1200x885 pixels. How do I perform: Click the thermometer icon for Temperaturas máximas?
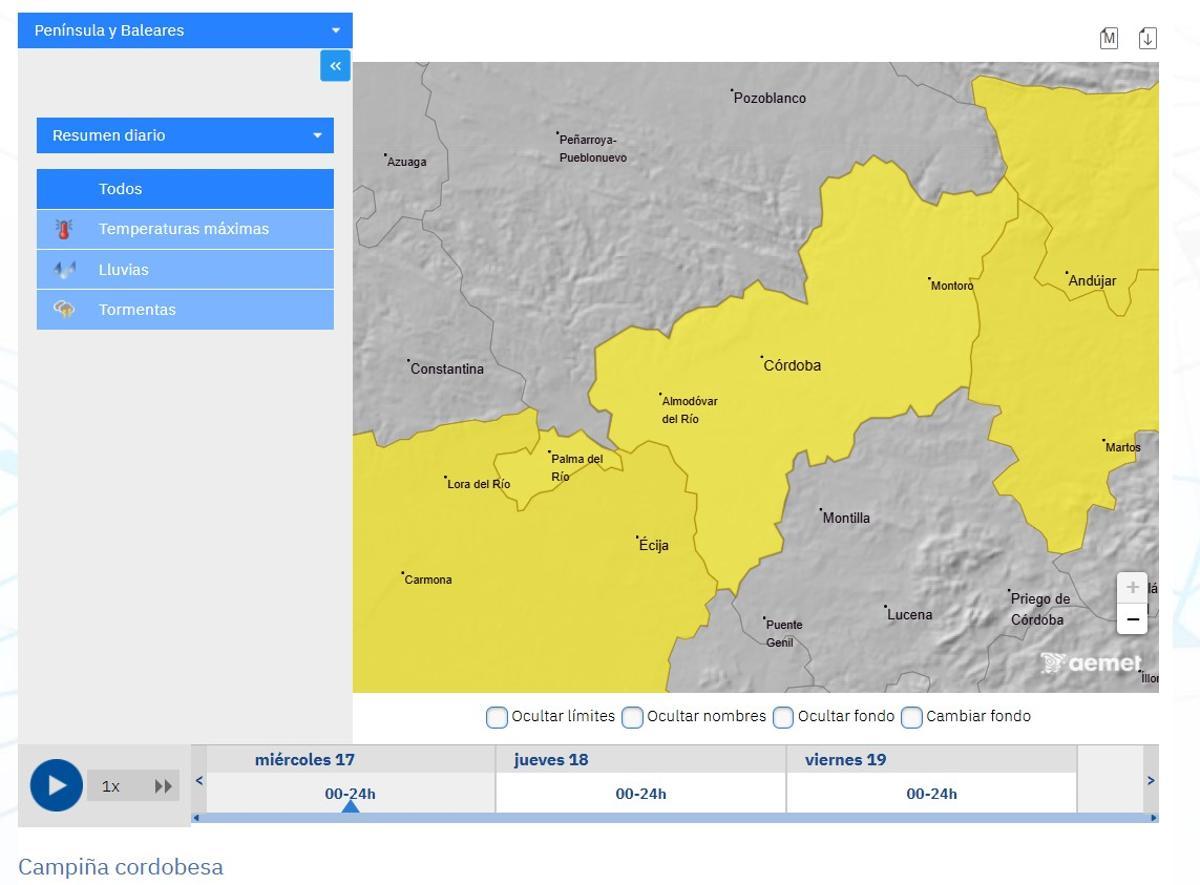click(x=64, y=230)
